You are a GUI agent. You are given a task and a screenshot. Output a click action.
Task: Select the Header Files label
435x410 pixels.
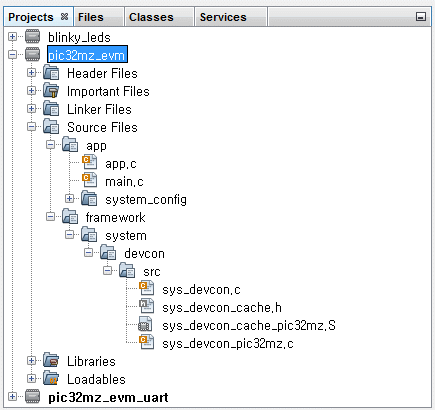pos(102,73)
